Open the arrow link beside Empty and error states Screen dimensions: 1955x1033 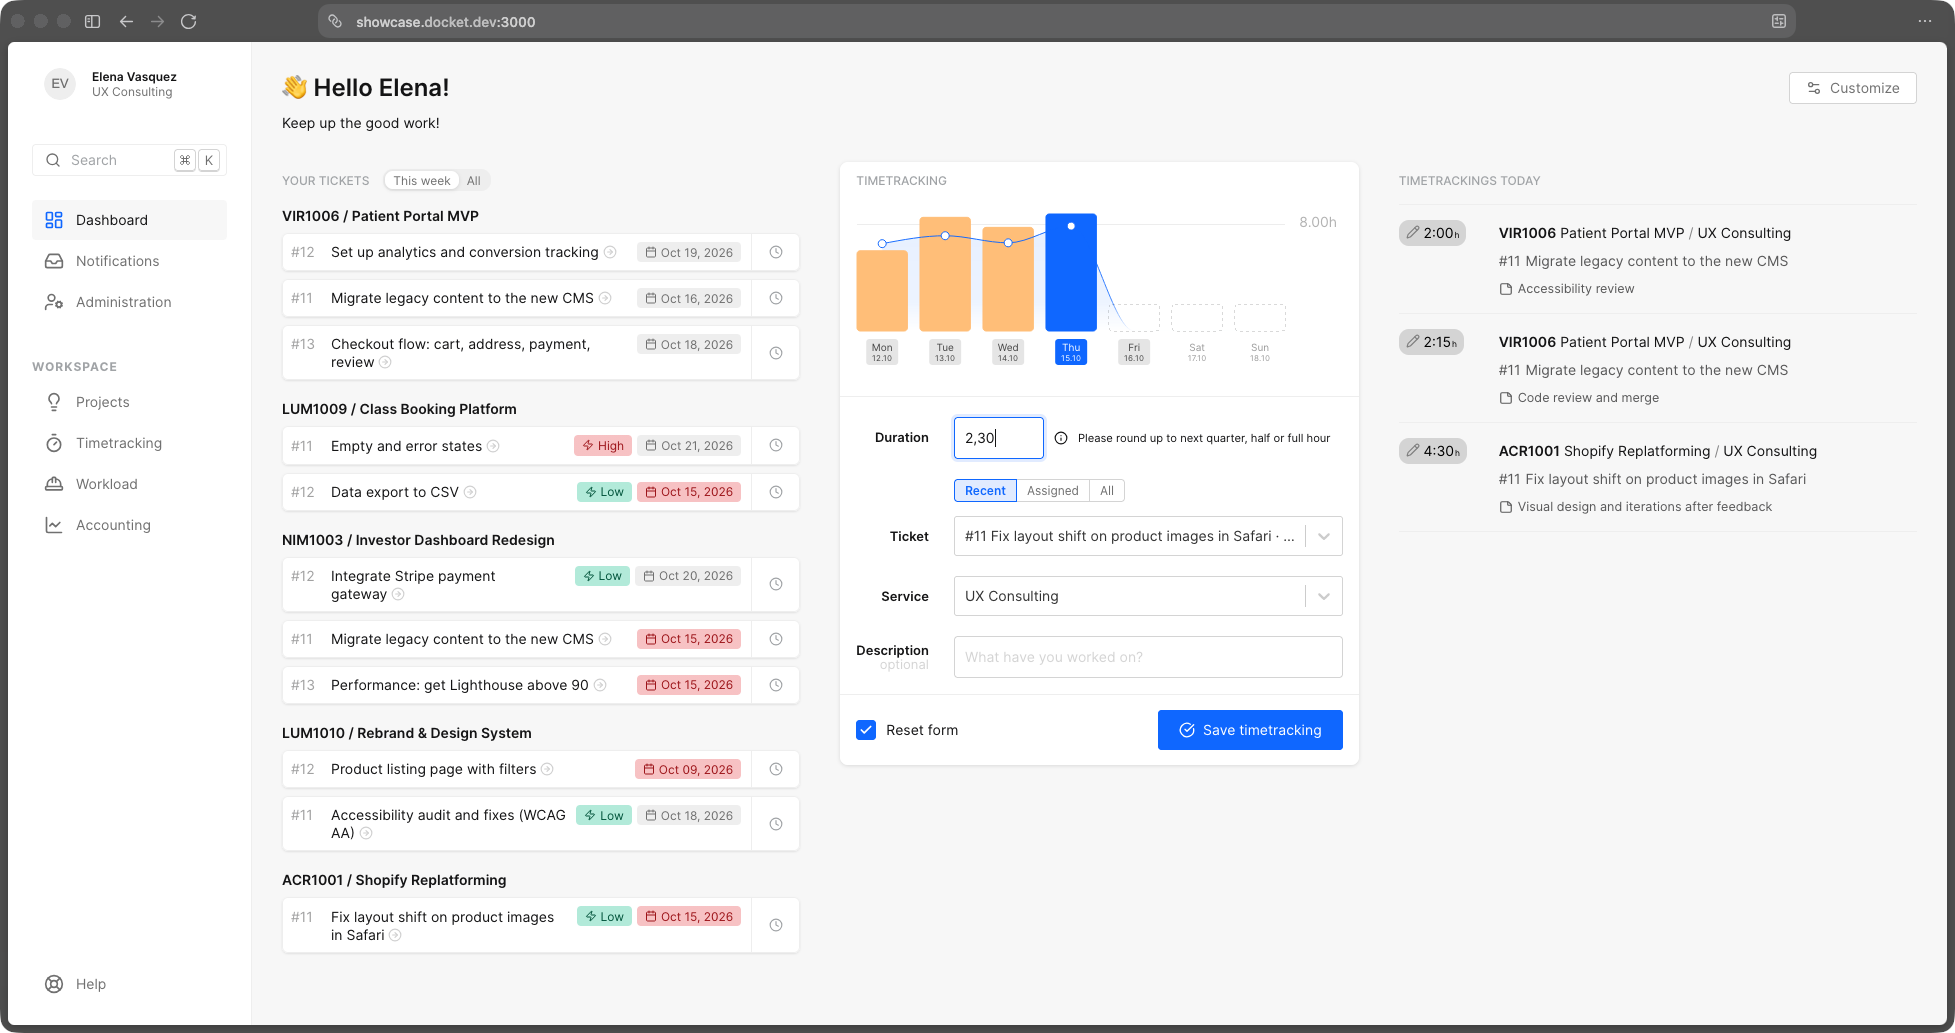[x=493, y=446]
